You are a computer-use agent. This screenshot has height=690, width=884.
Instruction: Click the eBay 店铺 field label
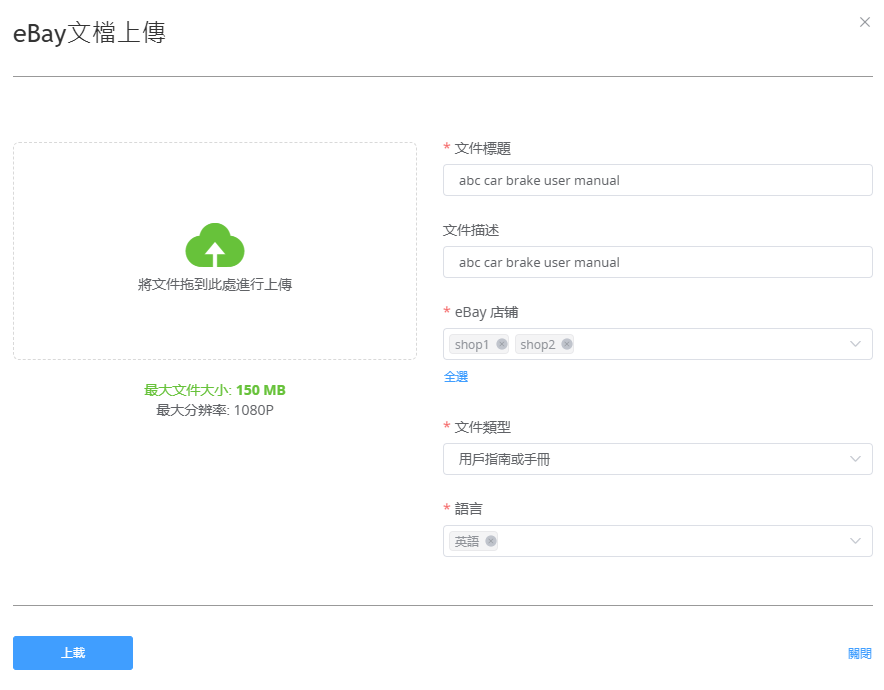pos(486,312)
